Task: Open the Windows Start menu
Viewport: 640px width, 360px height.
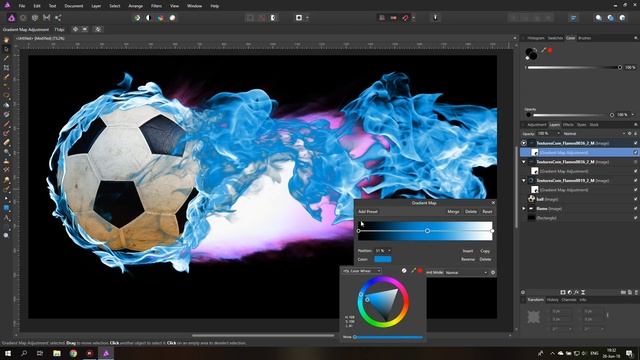Action: click(x=7, y=353)
